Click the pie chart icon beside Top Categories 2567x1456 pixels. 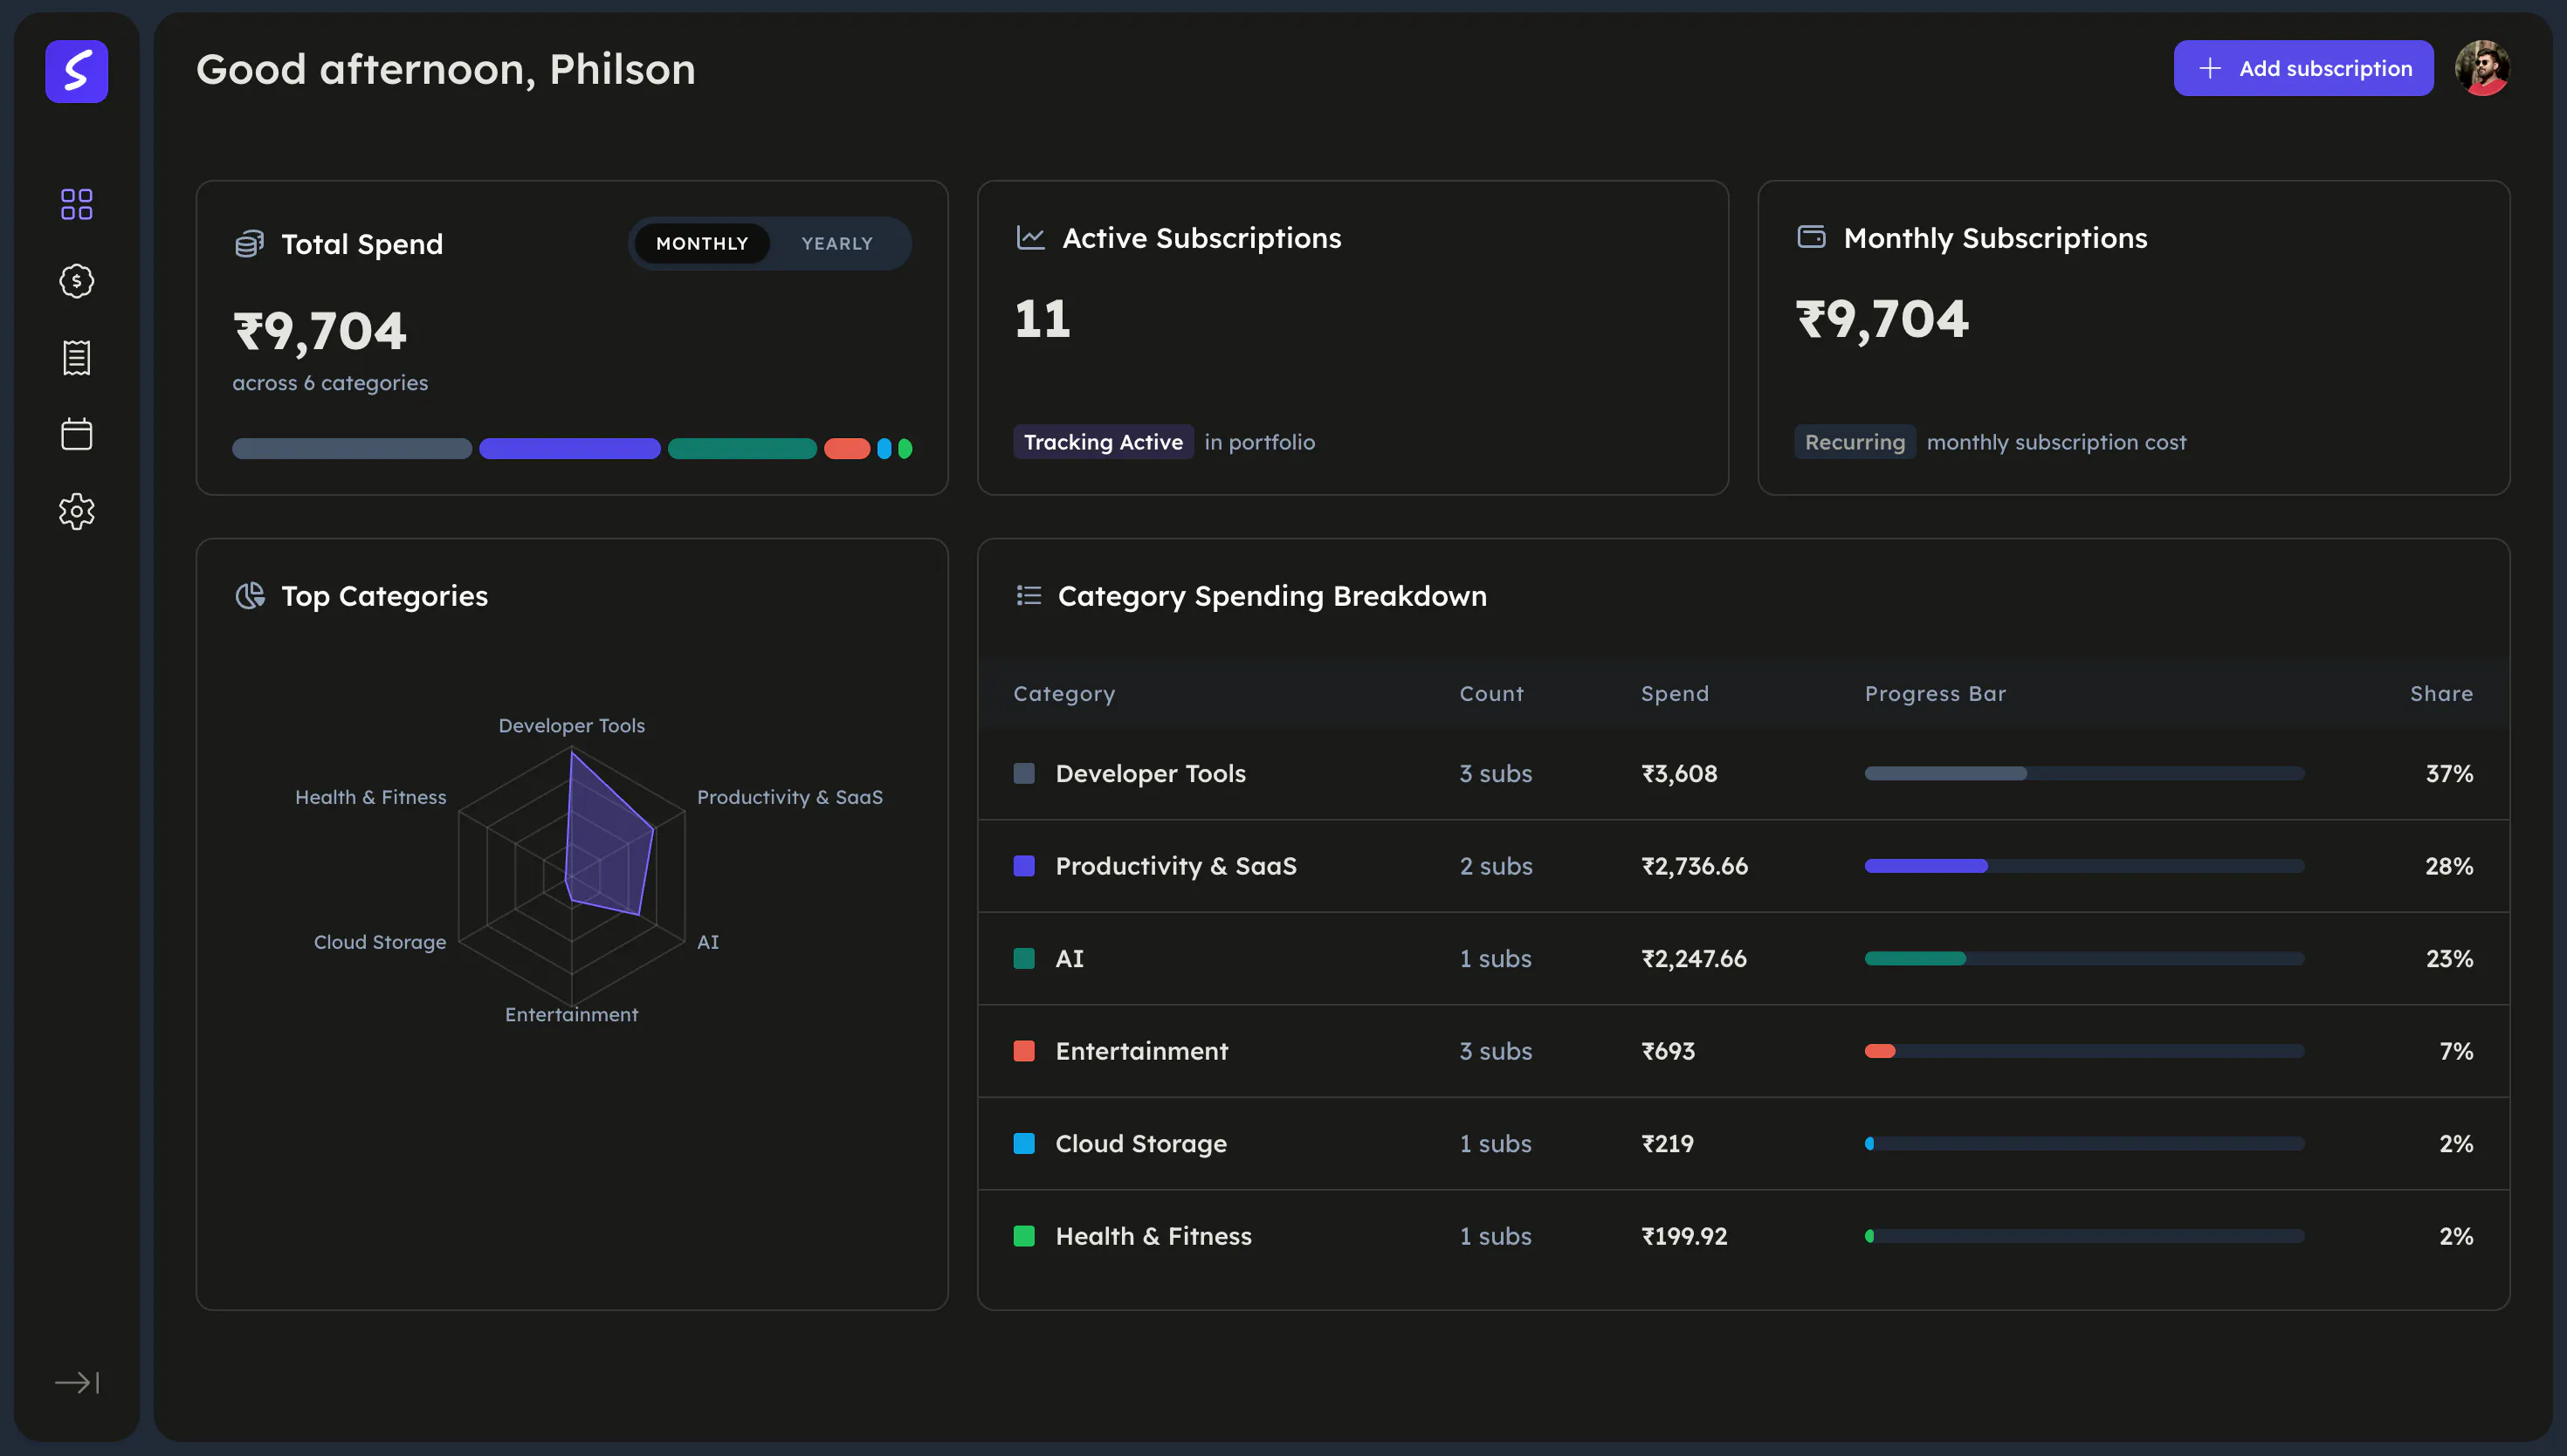pos(249,596)
